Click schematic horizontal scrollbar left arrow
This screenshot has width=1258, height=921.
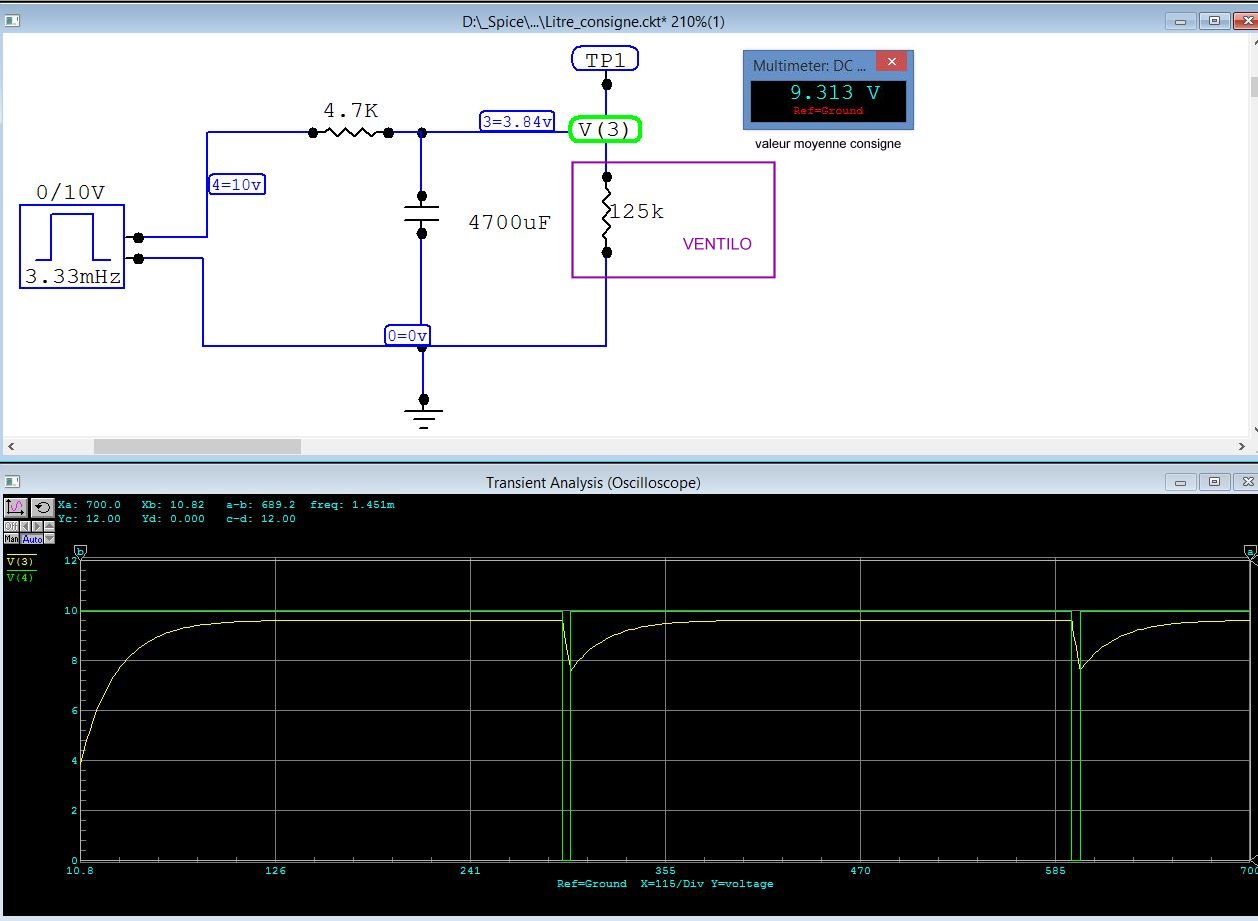[10, 446]
